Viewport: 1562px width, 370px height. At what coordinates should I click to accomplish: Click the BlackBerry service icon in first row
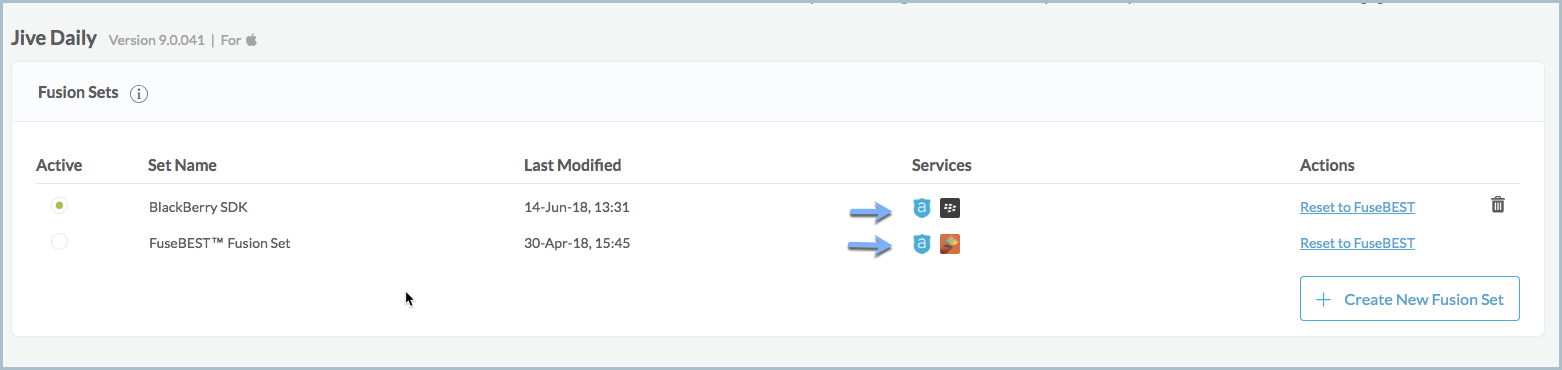(x=950, y=208)
